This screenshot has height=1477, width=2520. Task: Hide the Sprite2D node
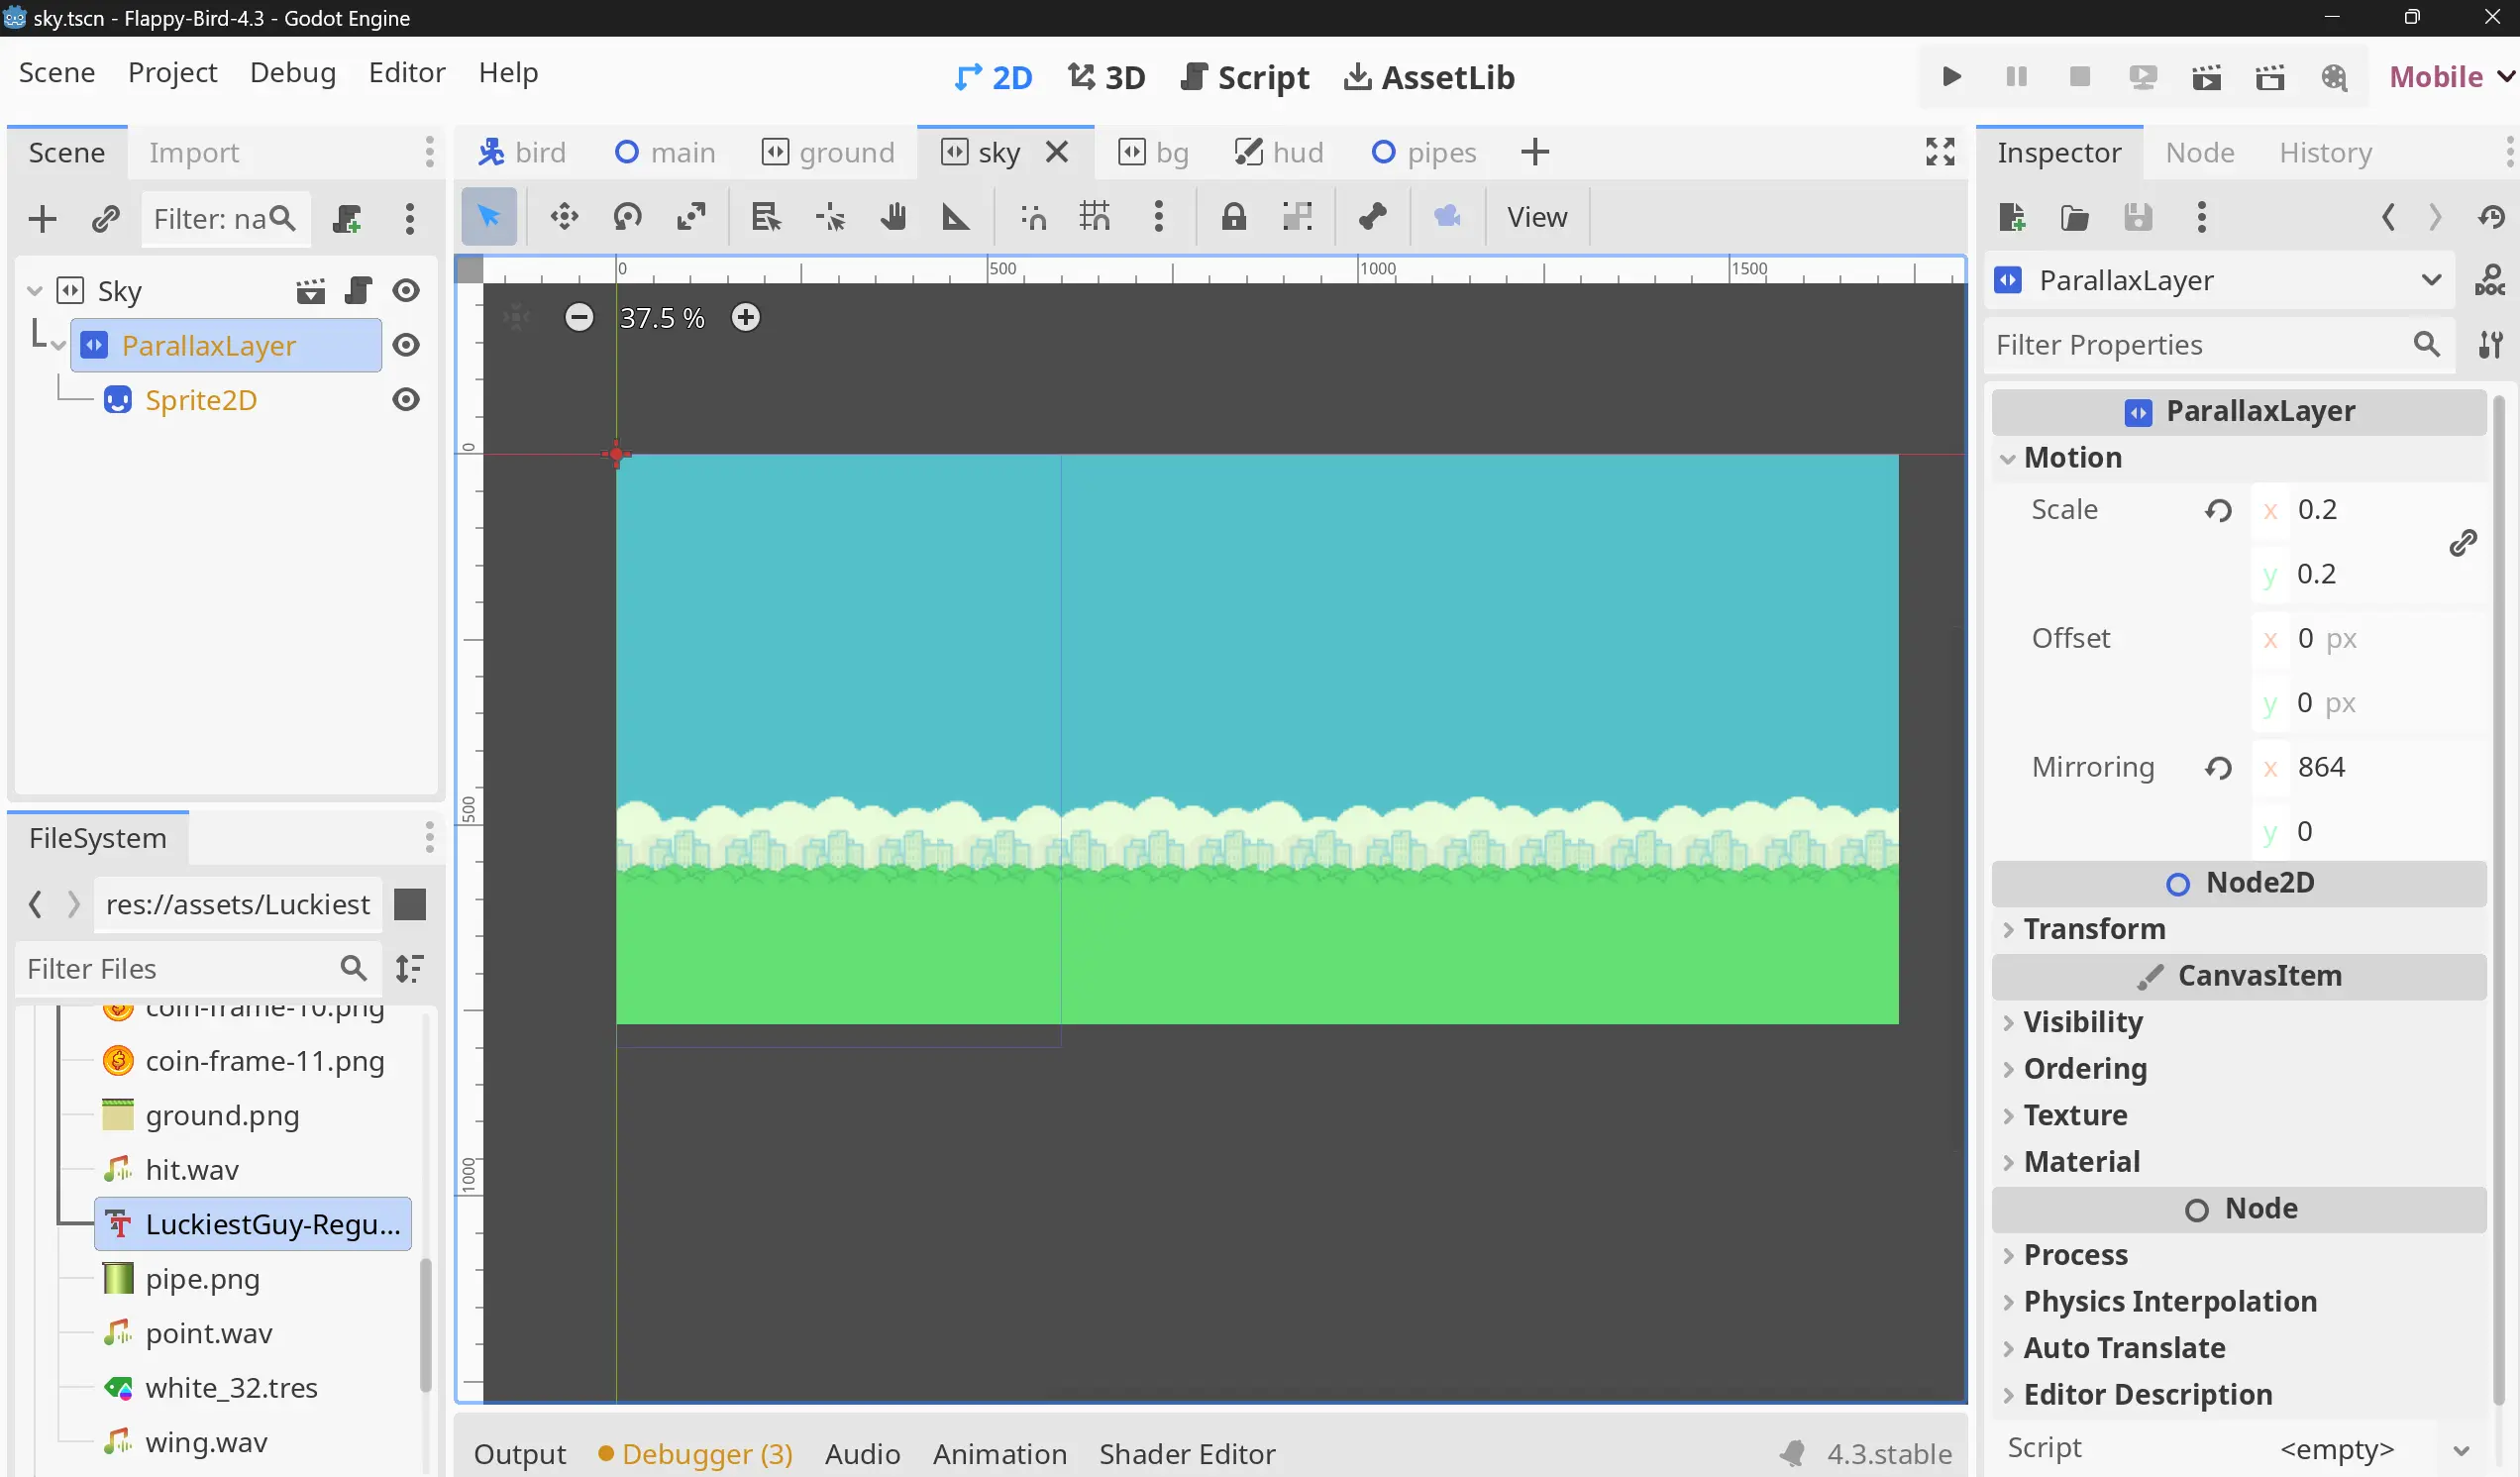tap(406, 400)
